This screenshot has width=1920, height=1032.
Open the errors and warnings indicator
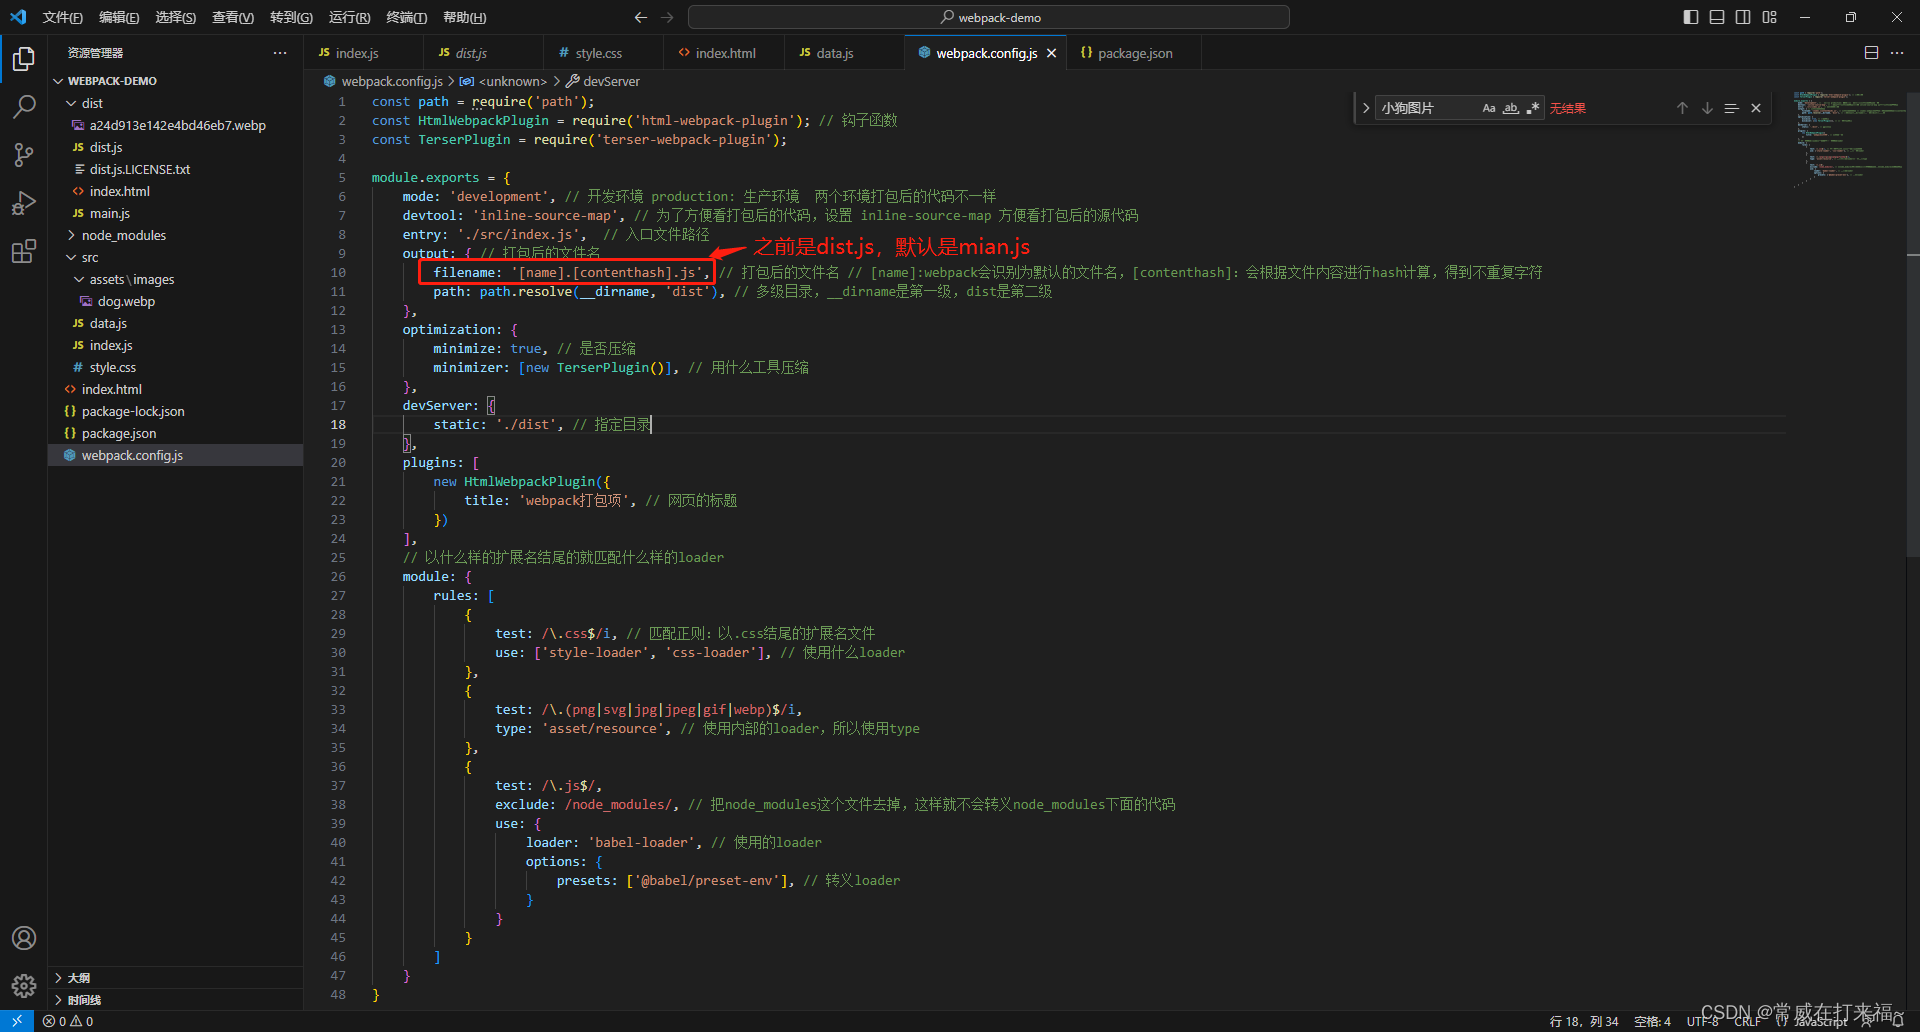pos(68,1021)
